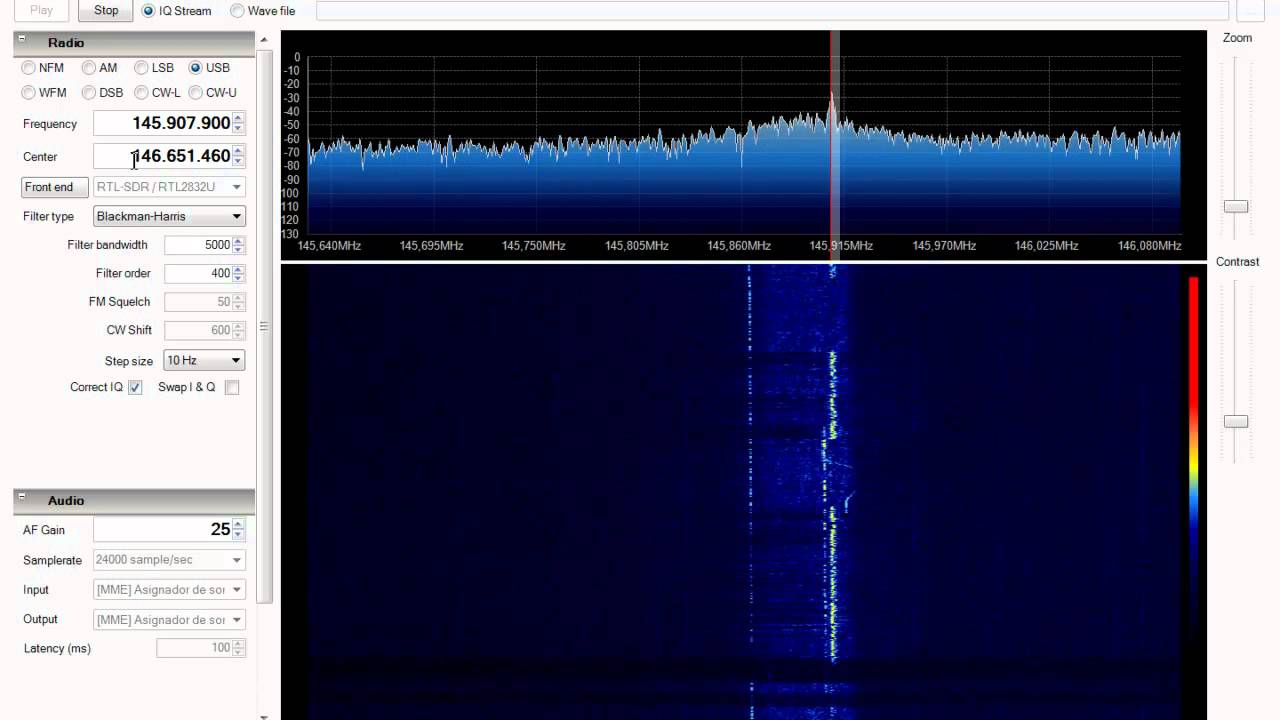
Task: Increase Filter bandwidth with up arrow
Action: click(238, 241)
